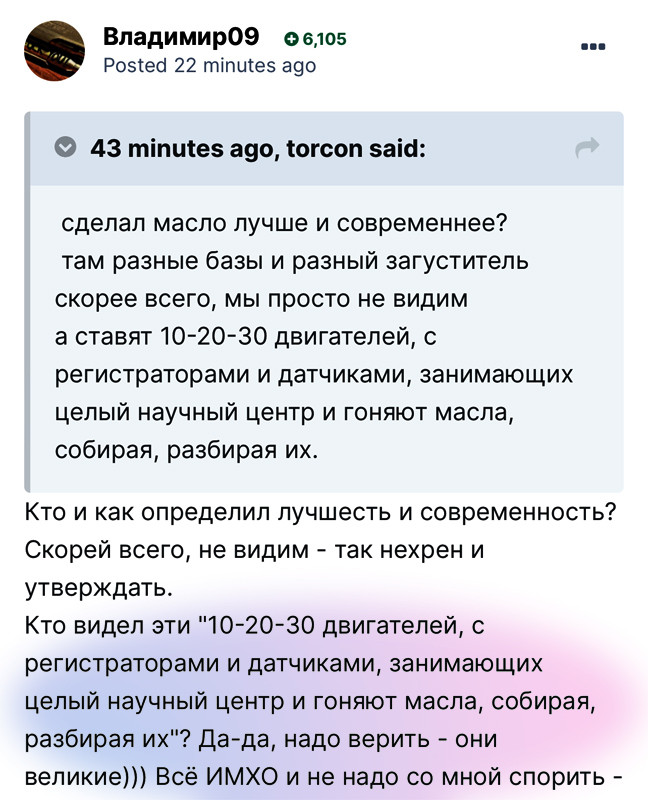Click the 6,105 reputation count

point(324,39)
